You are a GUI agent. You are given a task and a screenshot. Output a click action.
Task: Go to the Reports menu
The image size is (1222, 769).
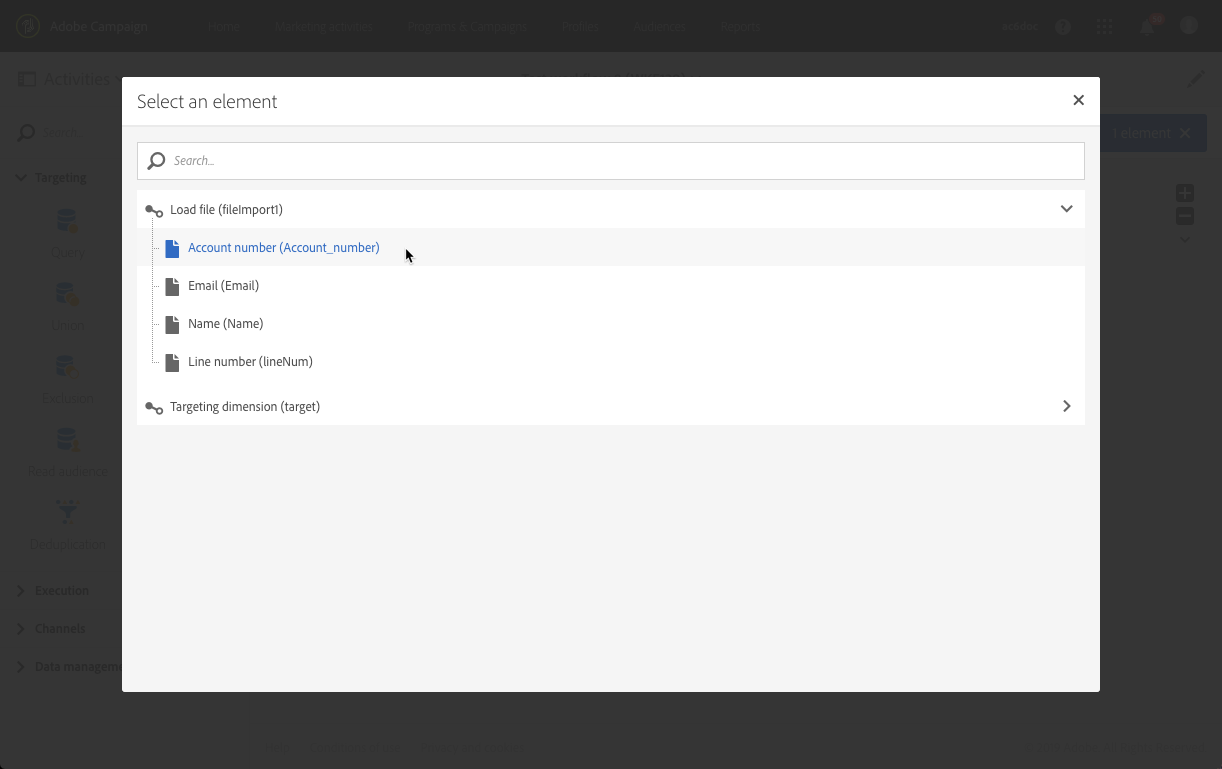click(x=740, y=27)
